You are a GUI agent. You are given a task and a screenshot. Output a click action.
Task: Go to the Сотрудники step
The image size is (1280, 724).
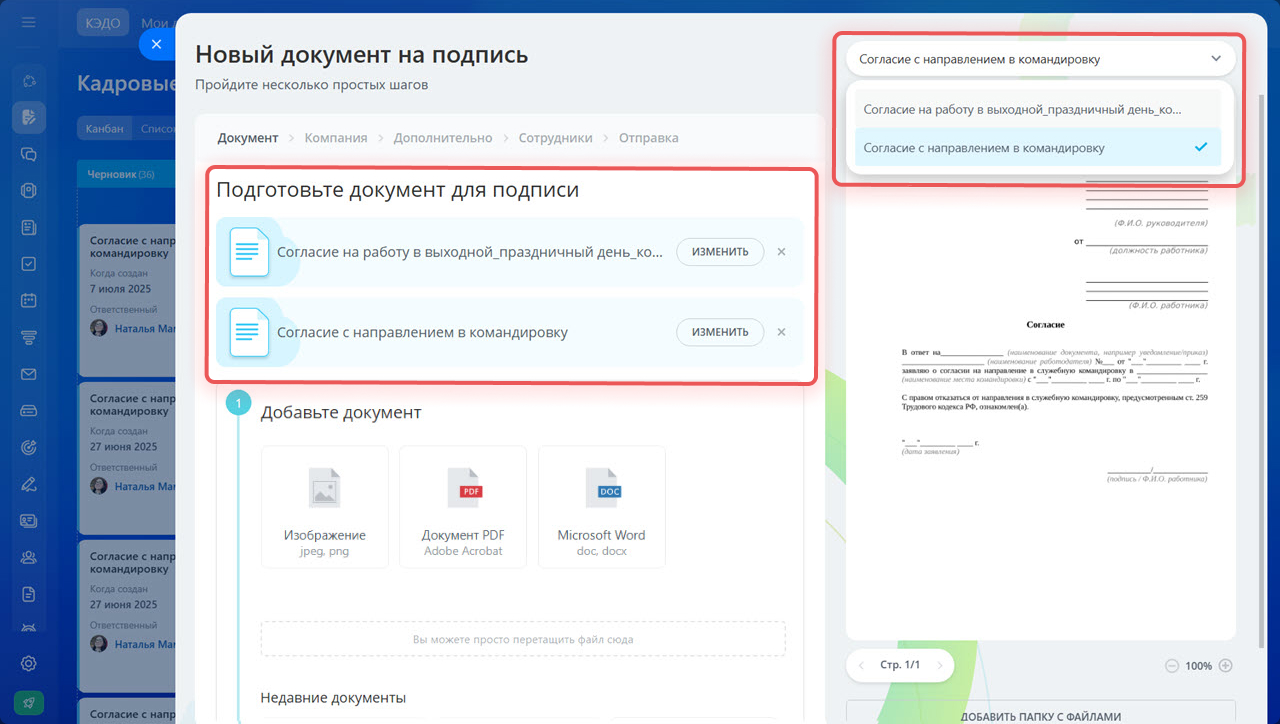(555, 138)
